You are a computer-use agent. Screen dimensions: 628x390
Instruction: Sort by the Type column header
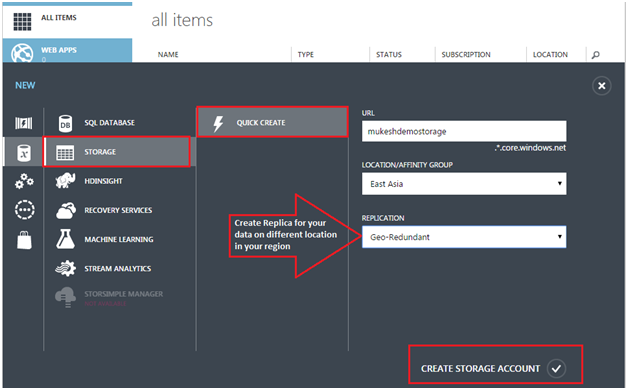(x=306, y=54)
